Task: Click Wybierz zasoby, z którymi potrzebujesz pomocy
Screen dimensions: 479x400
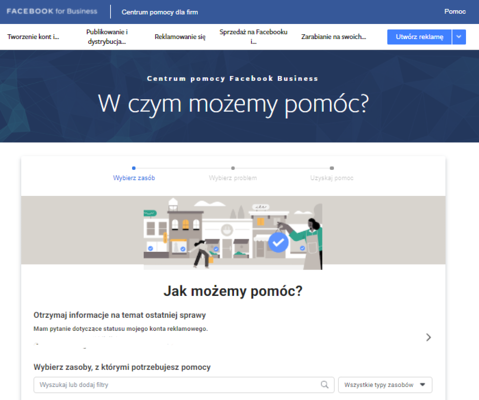Action: pyautogui.click(x=122, y=367)
